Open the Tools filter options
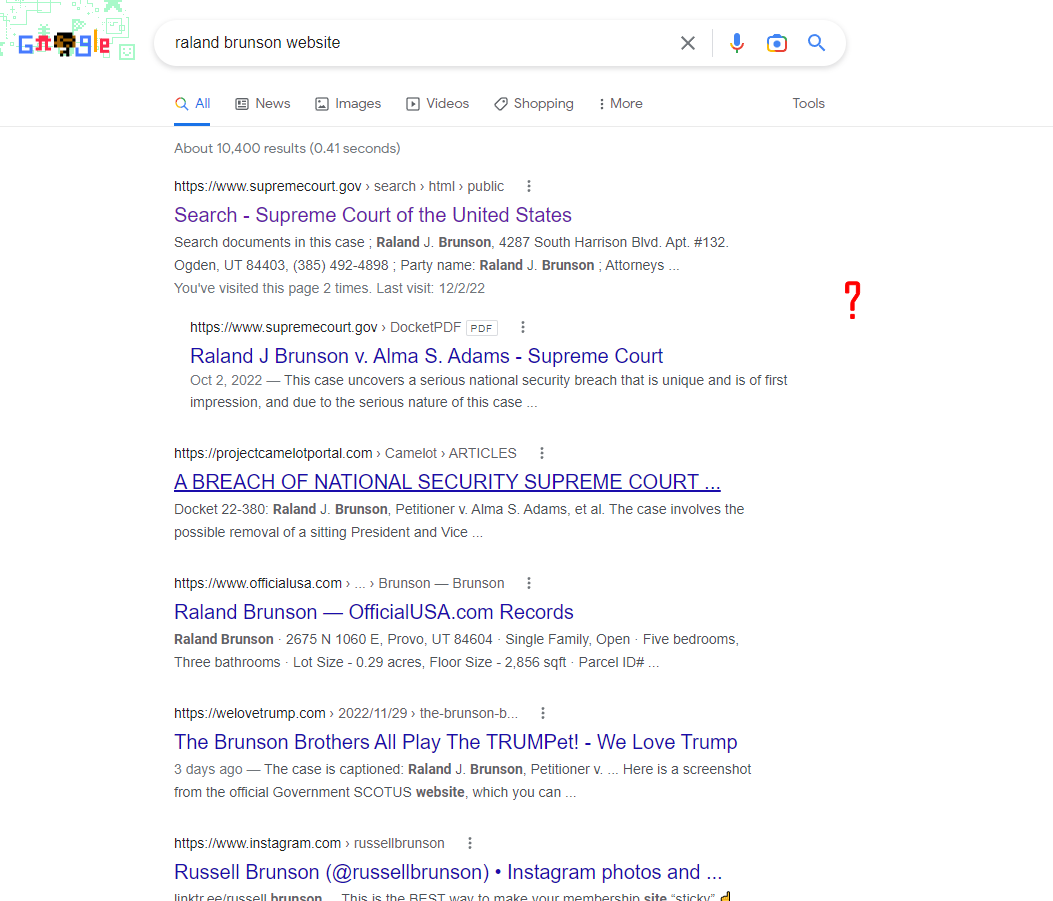This screenshot has height=901, width=1053. tap(808, 103)
